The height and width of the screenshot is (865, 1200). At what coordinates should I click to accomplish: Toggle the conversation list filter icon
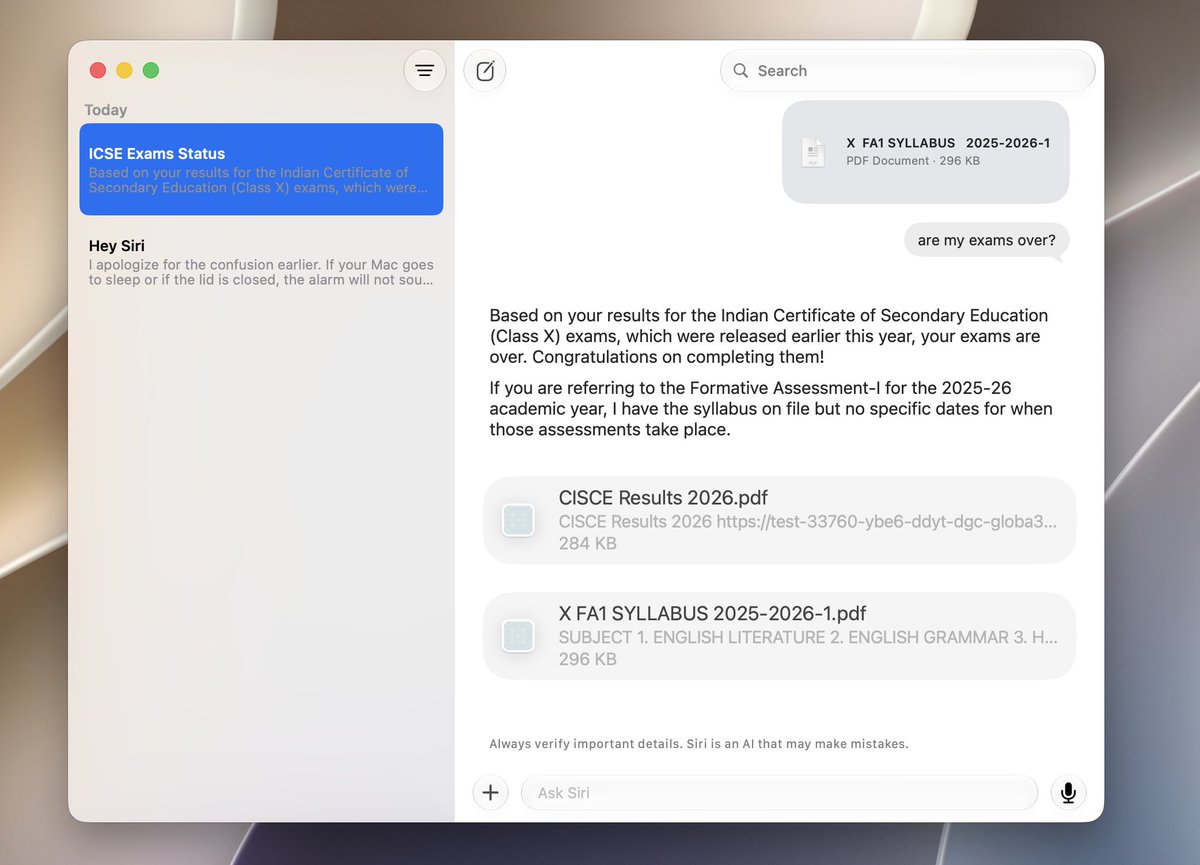coord(425,71)
